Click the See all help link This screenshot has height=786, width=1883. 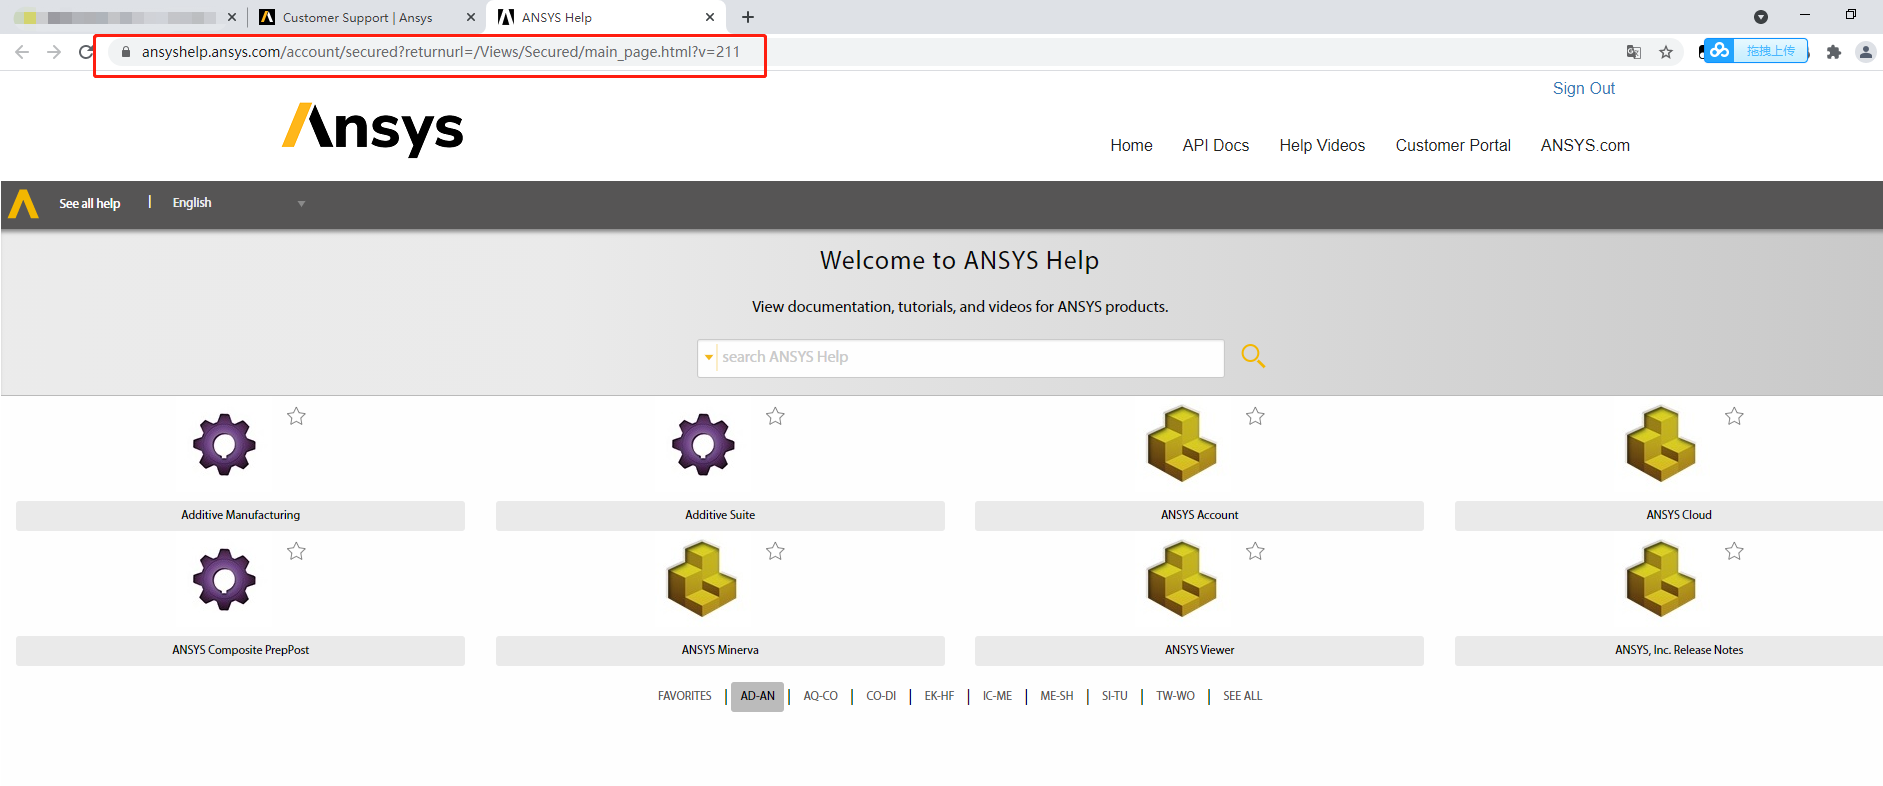click(x=89, y=203)
